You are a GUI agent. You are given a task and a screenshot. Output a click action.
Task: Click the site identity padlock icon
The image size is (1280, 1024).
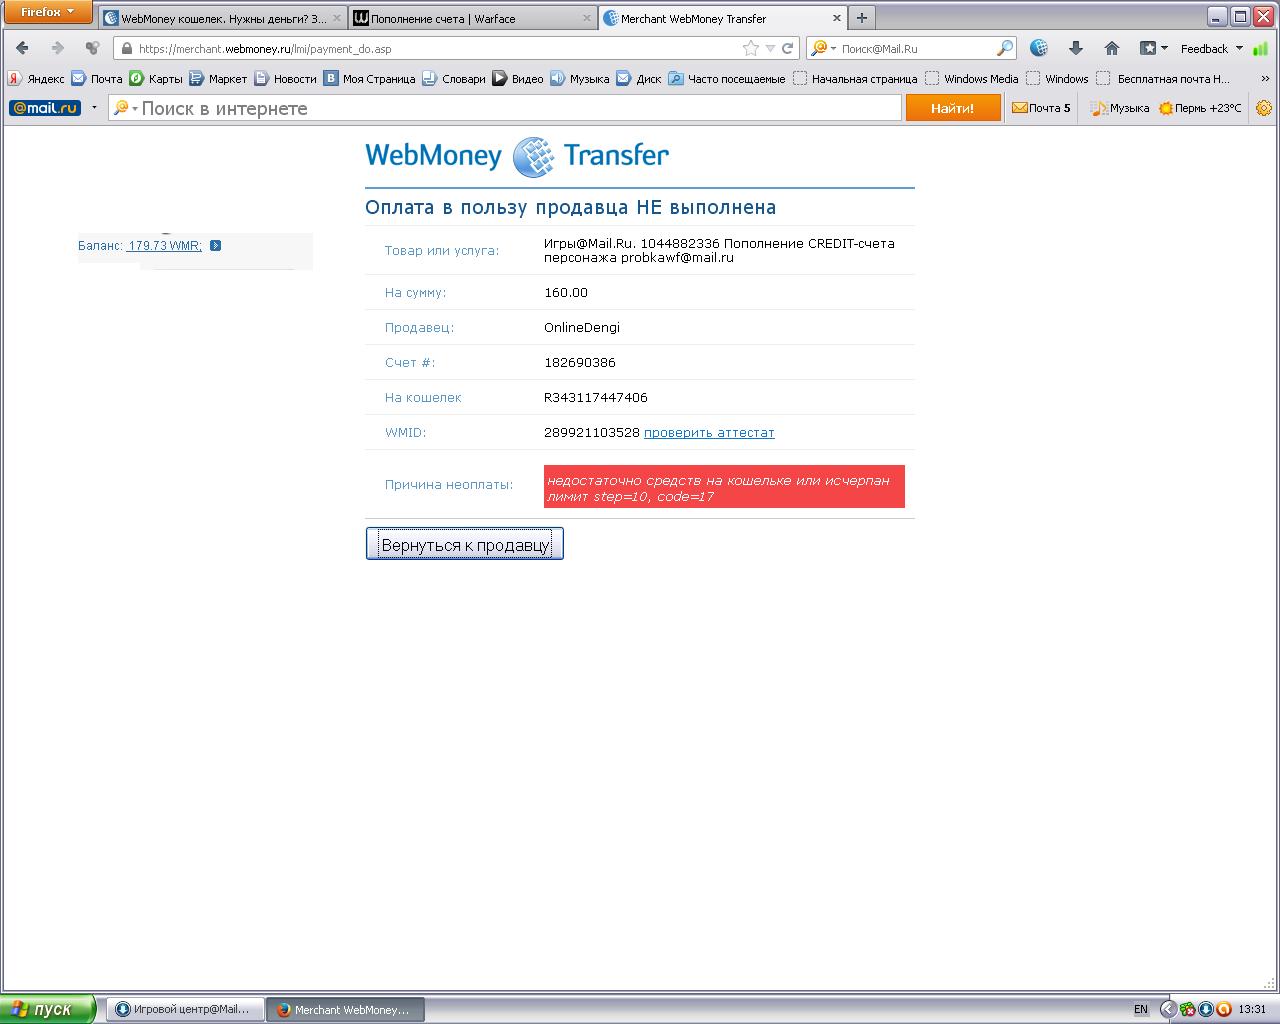(126, 48)
